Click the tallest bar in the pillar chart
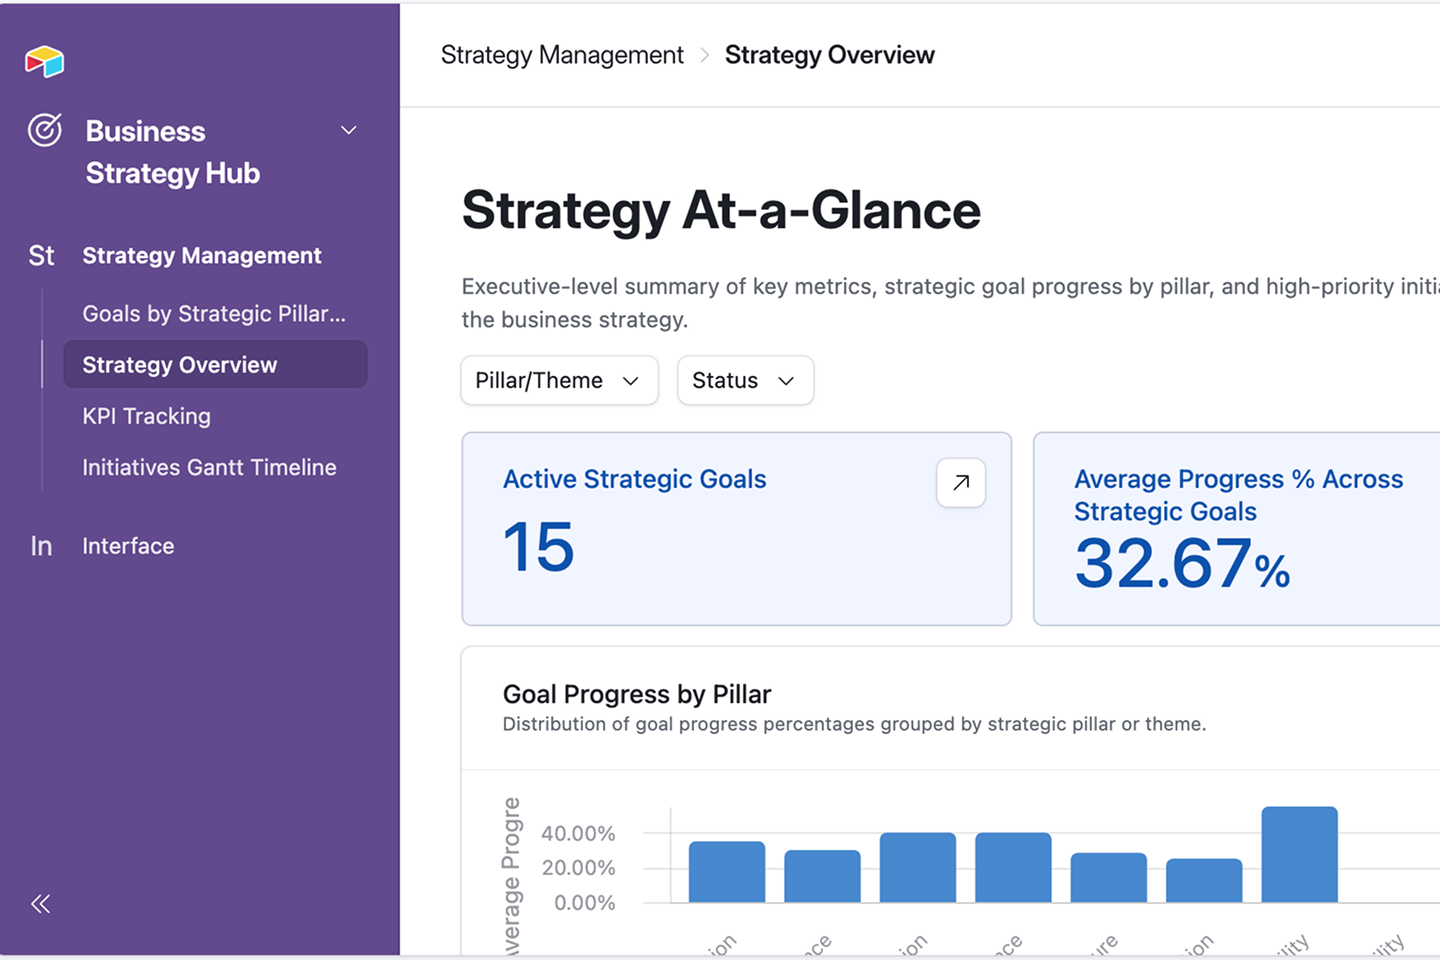This screenshot has height=960, width=1440. pos(1299,854)
